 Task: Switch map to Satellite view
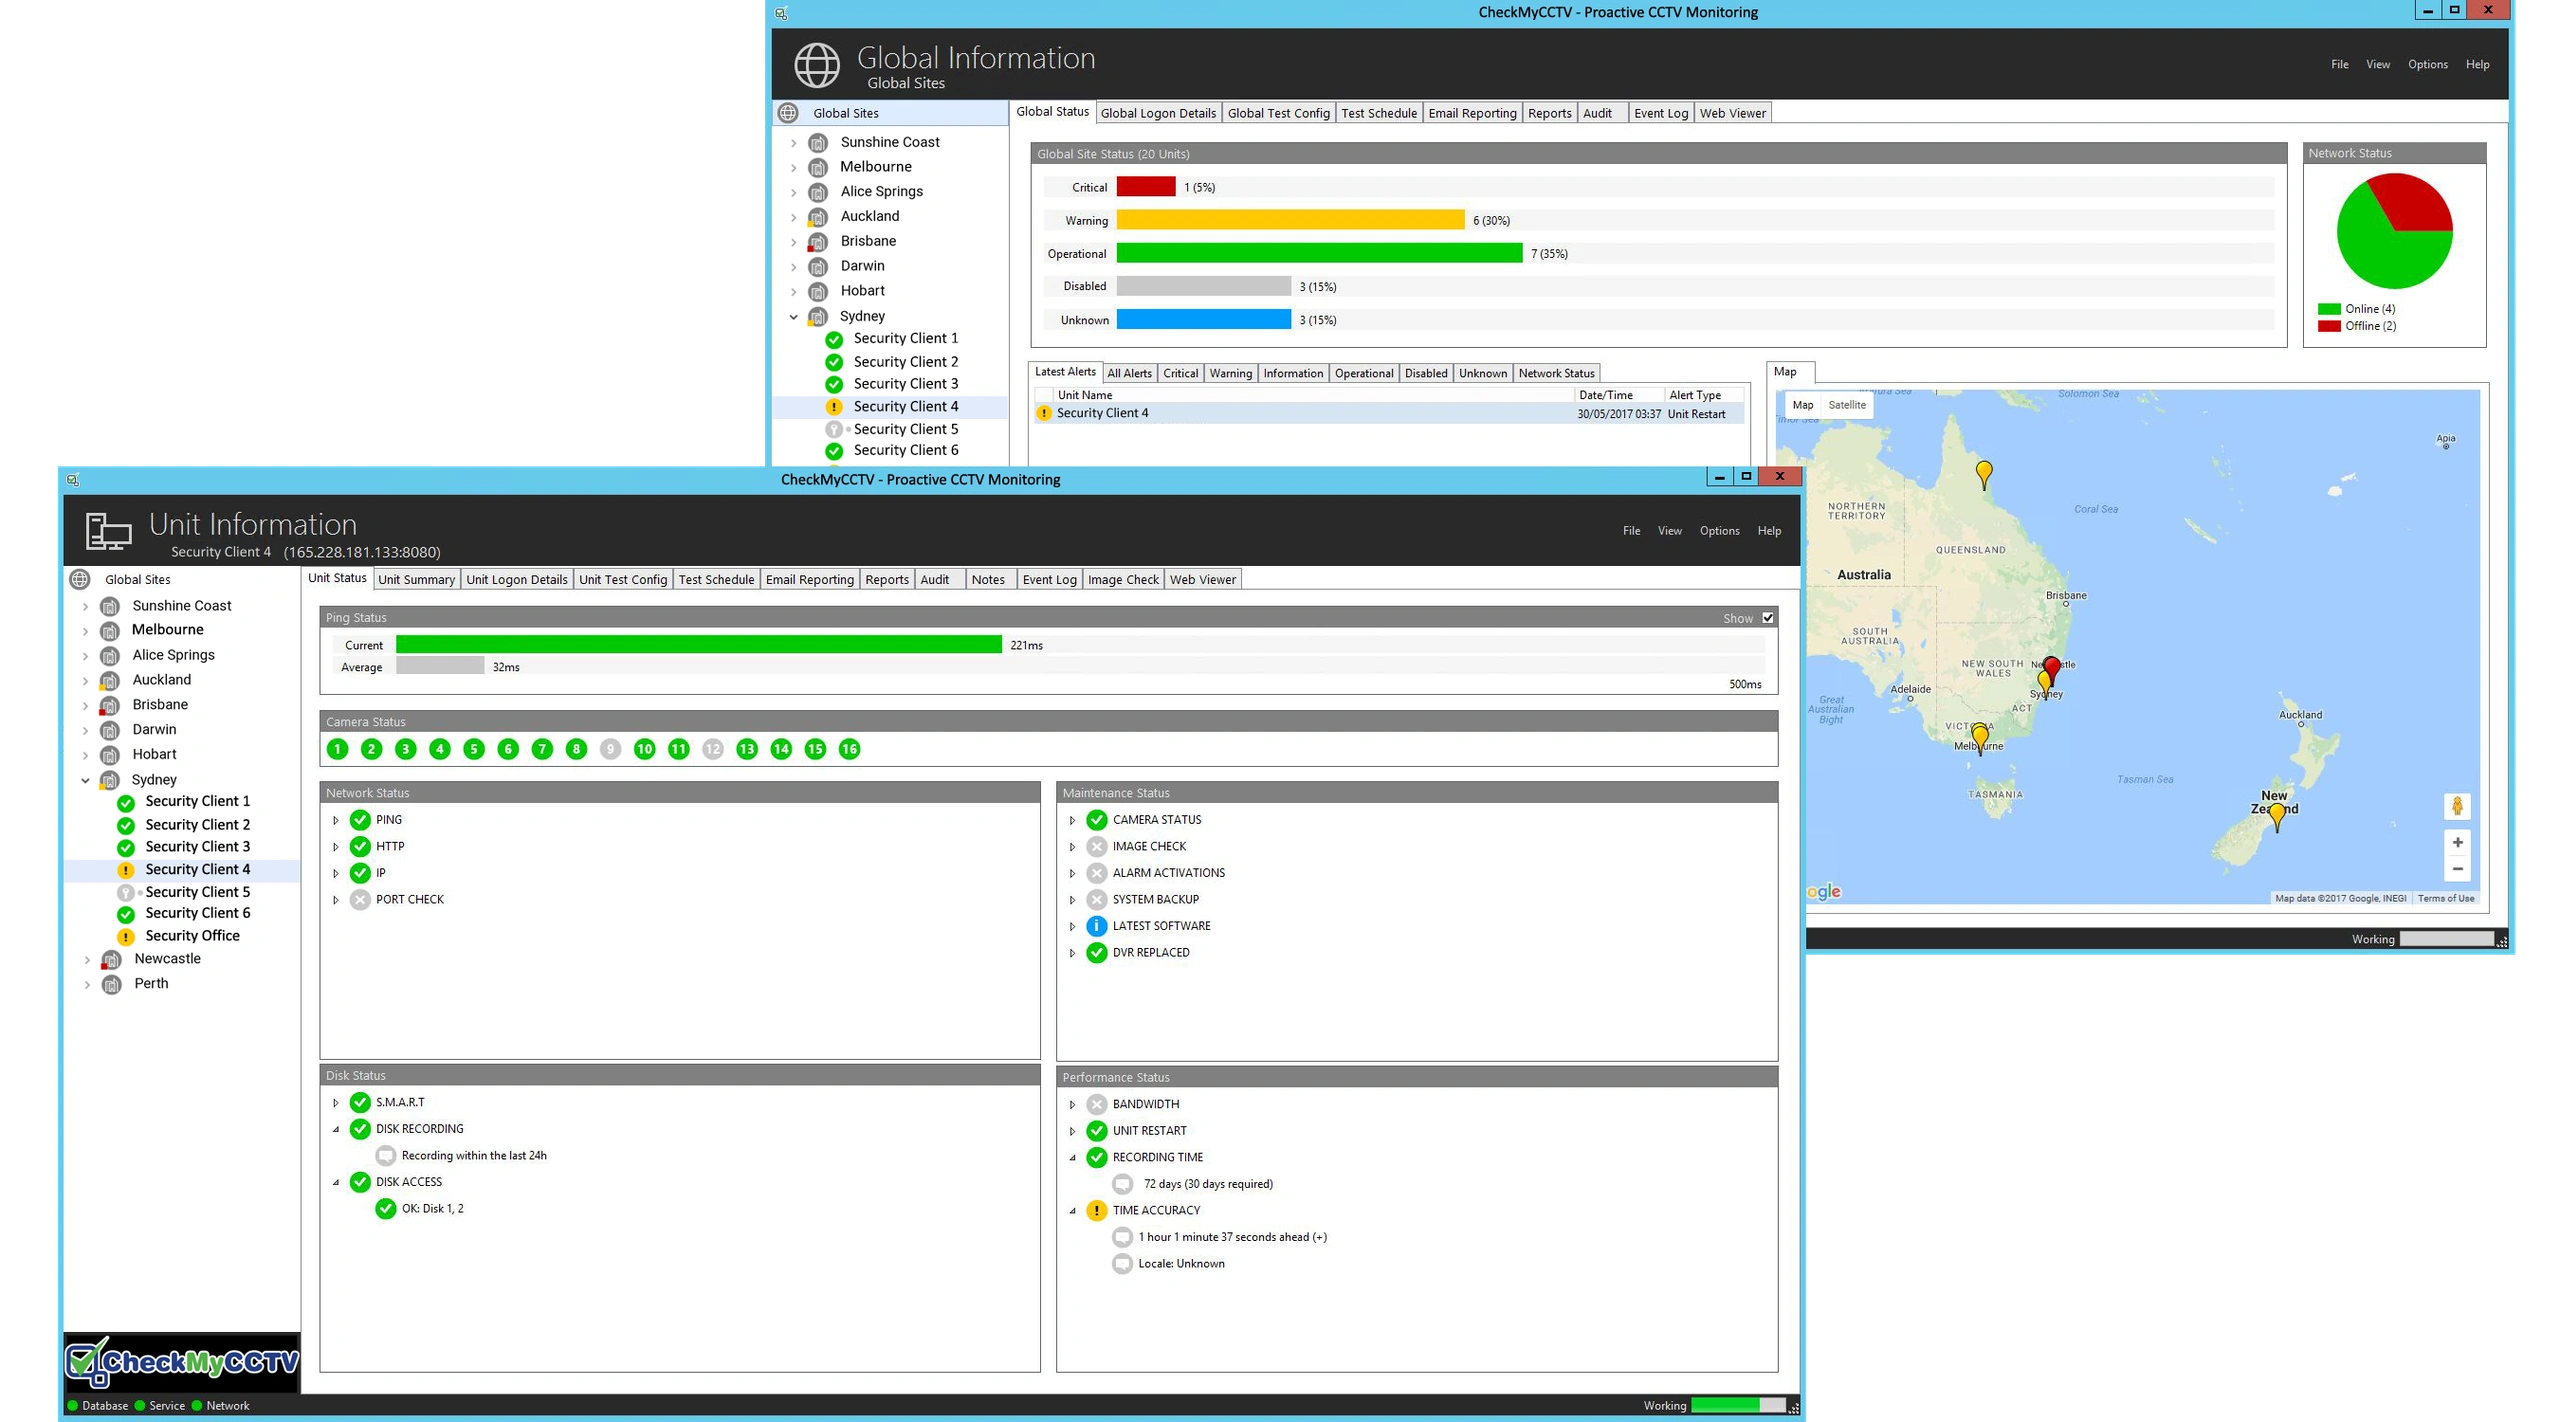pos(1846,405)
